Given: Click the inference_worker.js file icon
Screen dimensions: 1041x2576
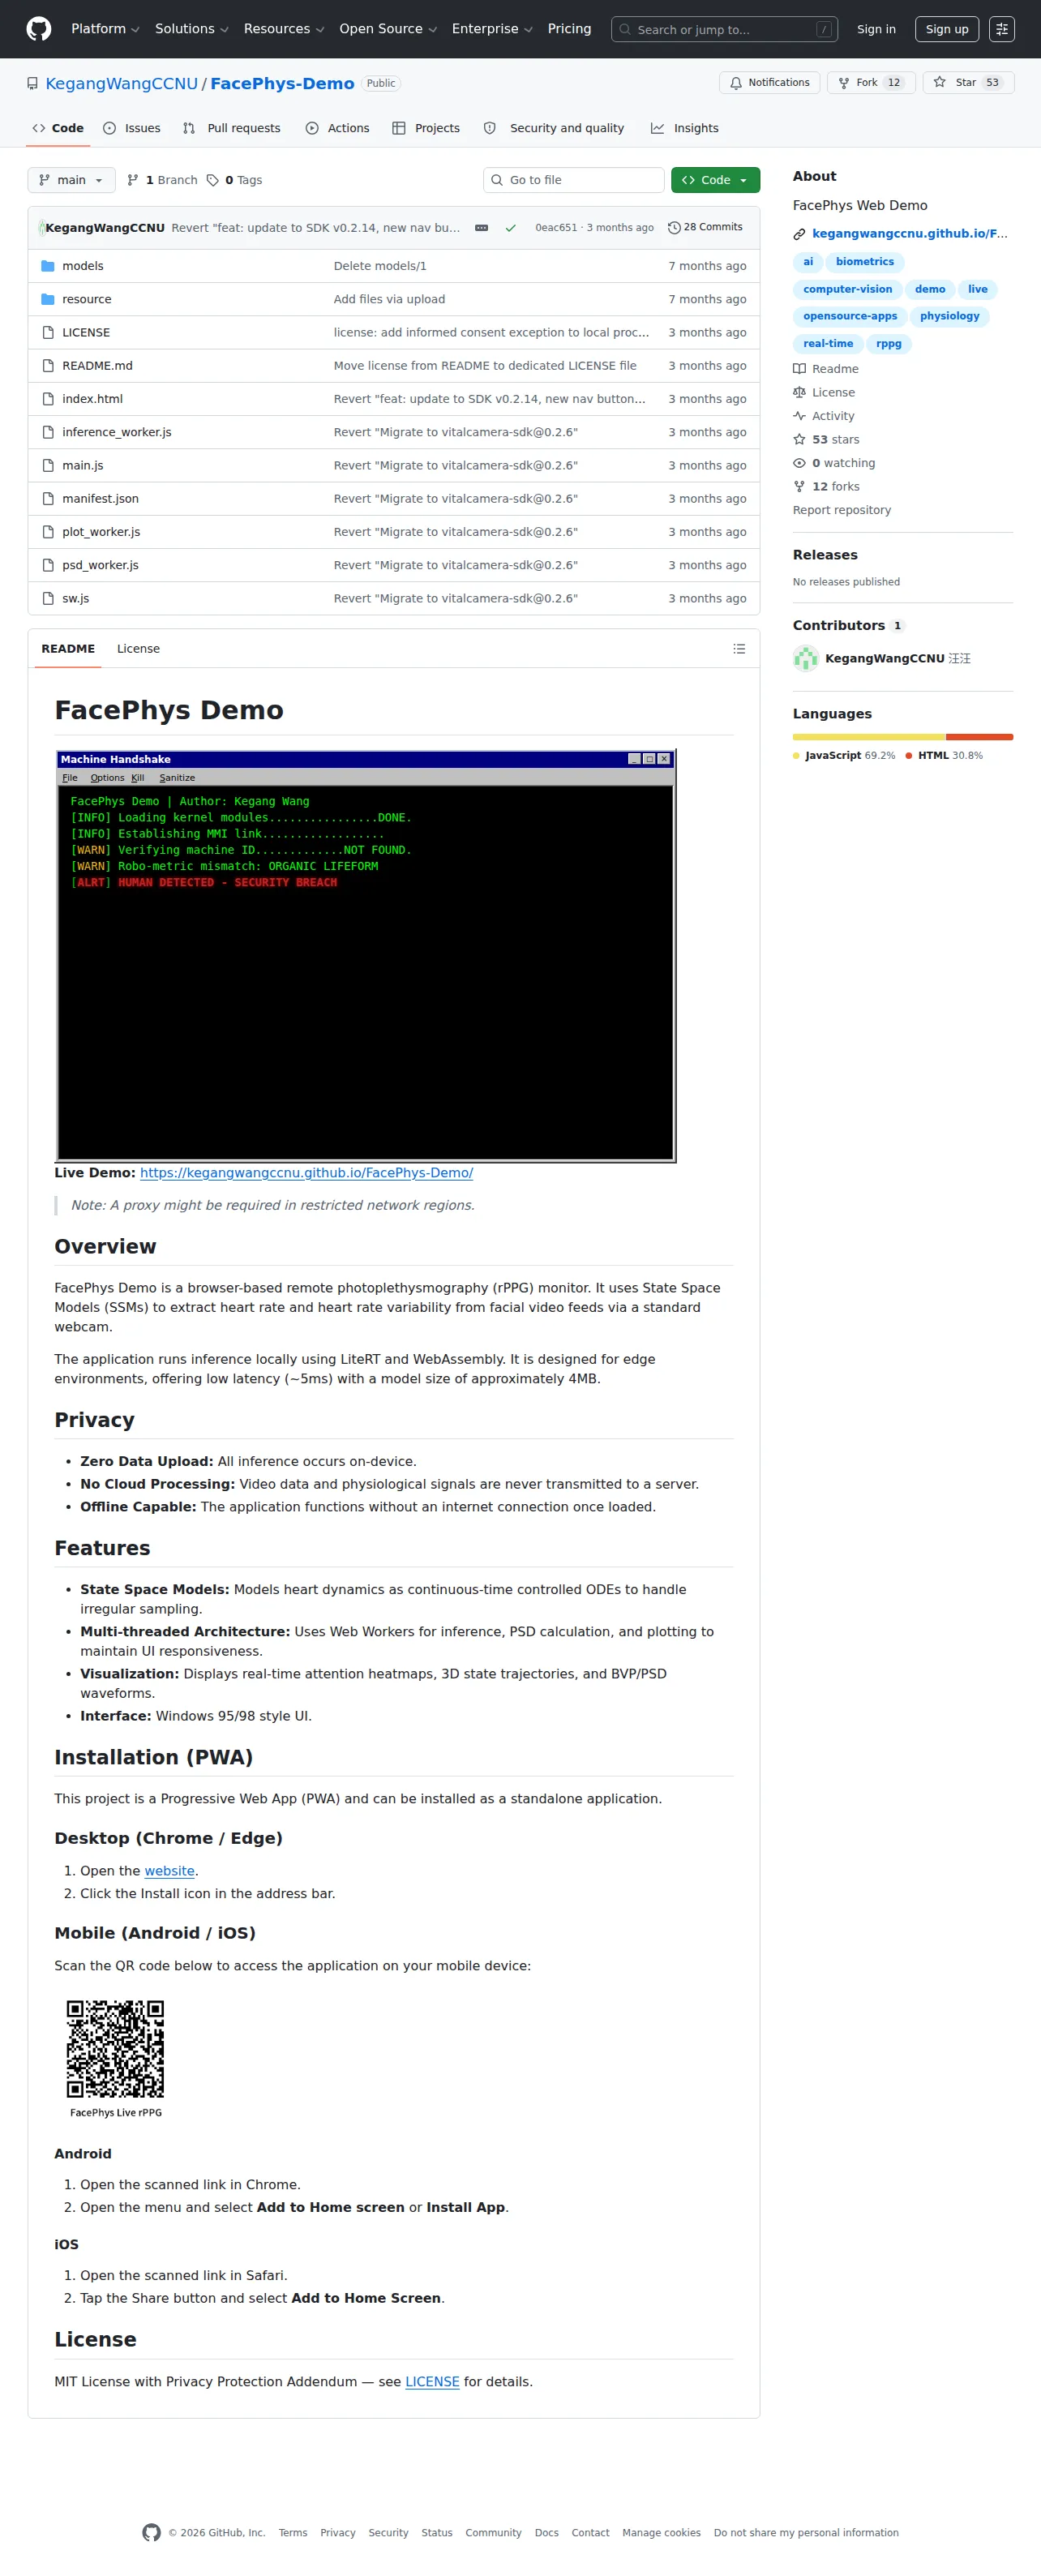Looking at the screenshot, I should click(47, 432).
